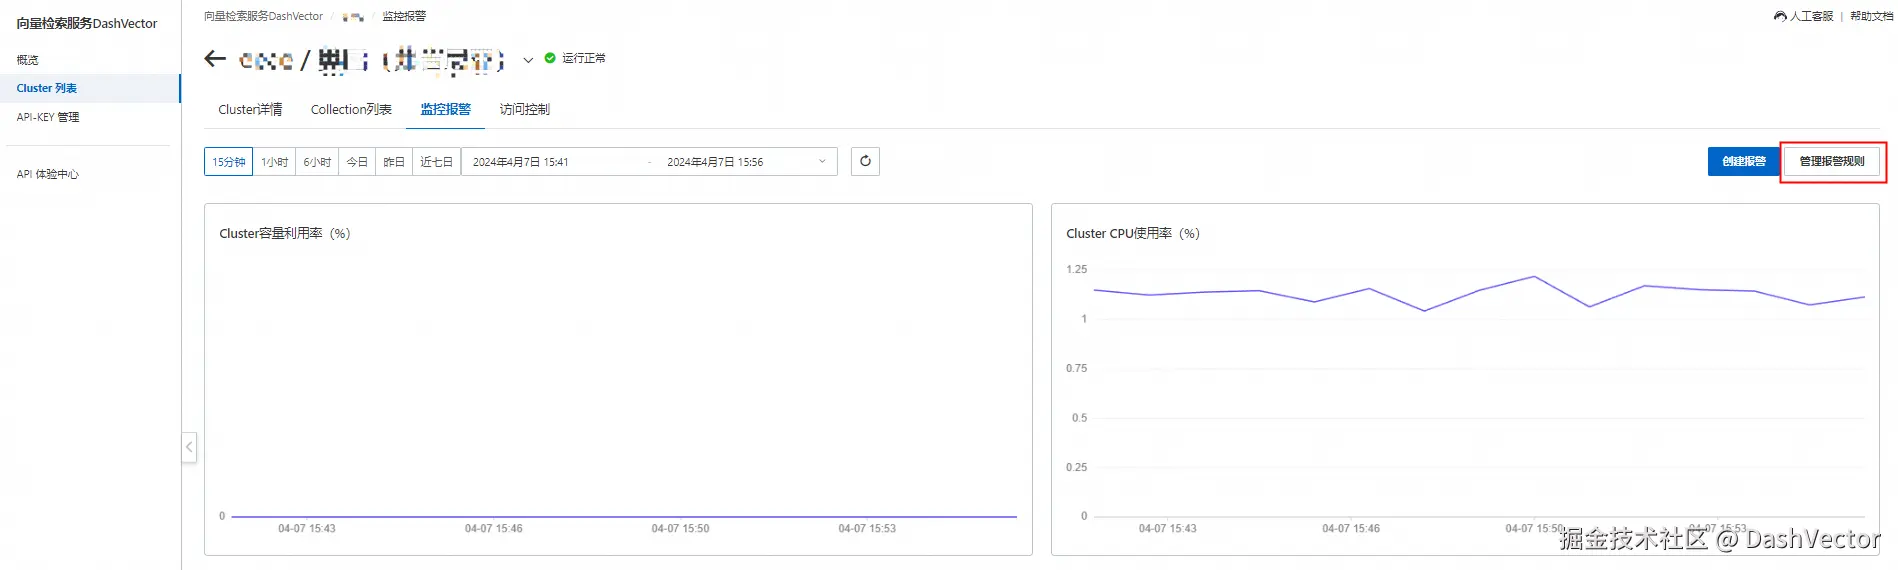Click the Cluster CPU使用率 (%) chart title
Image resolution: width=1898 pixels, height=570 pixels.
[x=1133, y=233]
